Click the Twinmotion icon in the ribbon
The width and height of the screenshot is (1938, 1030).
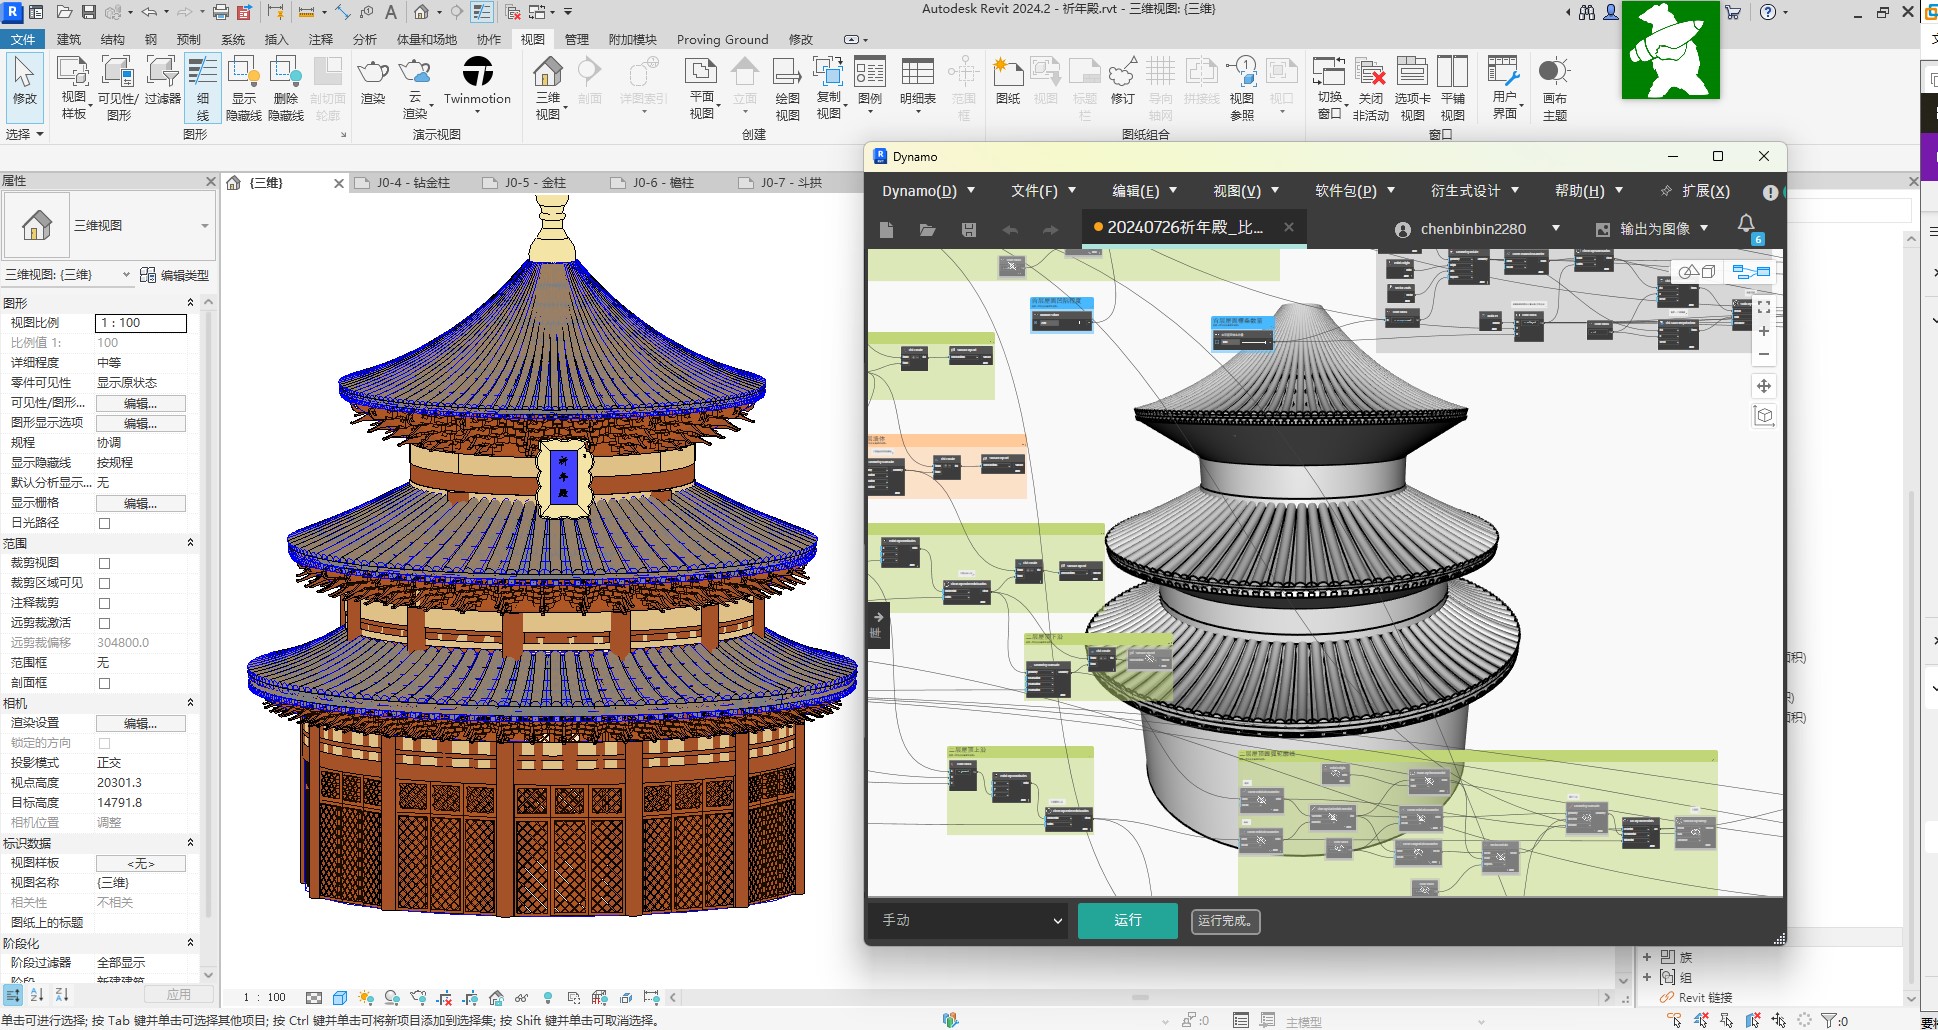[x=477, y=73]
